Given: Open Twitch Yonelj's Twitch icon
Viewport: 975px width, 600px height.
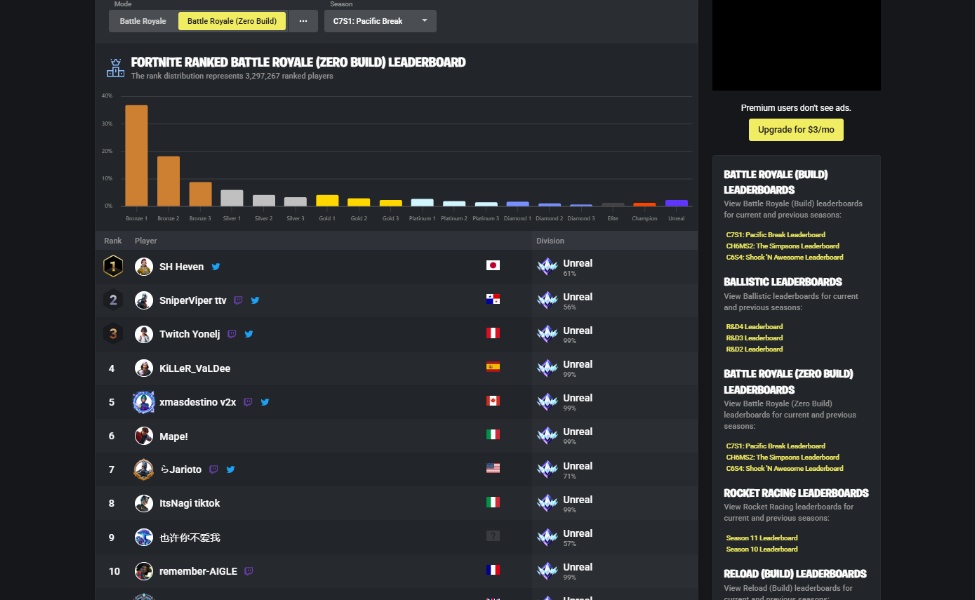Looking at the screenshot, I should (232, 334).
